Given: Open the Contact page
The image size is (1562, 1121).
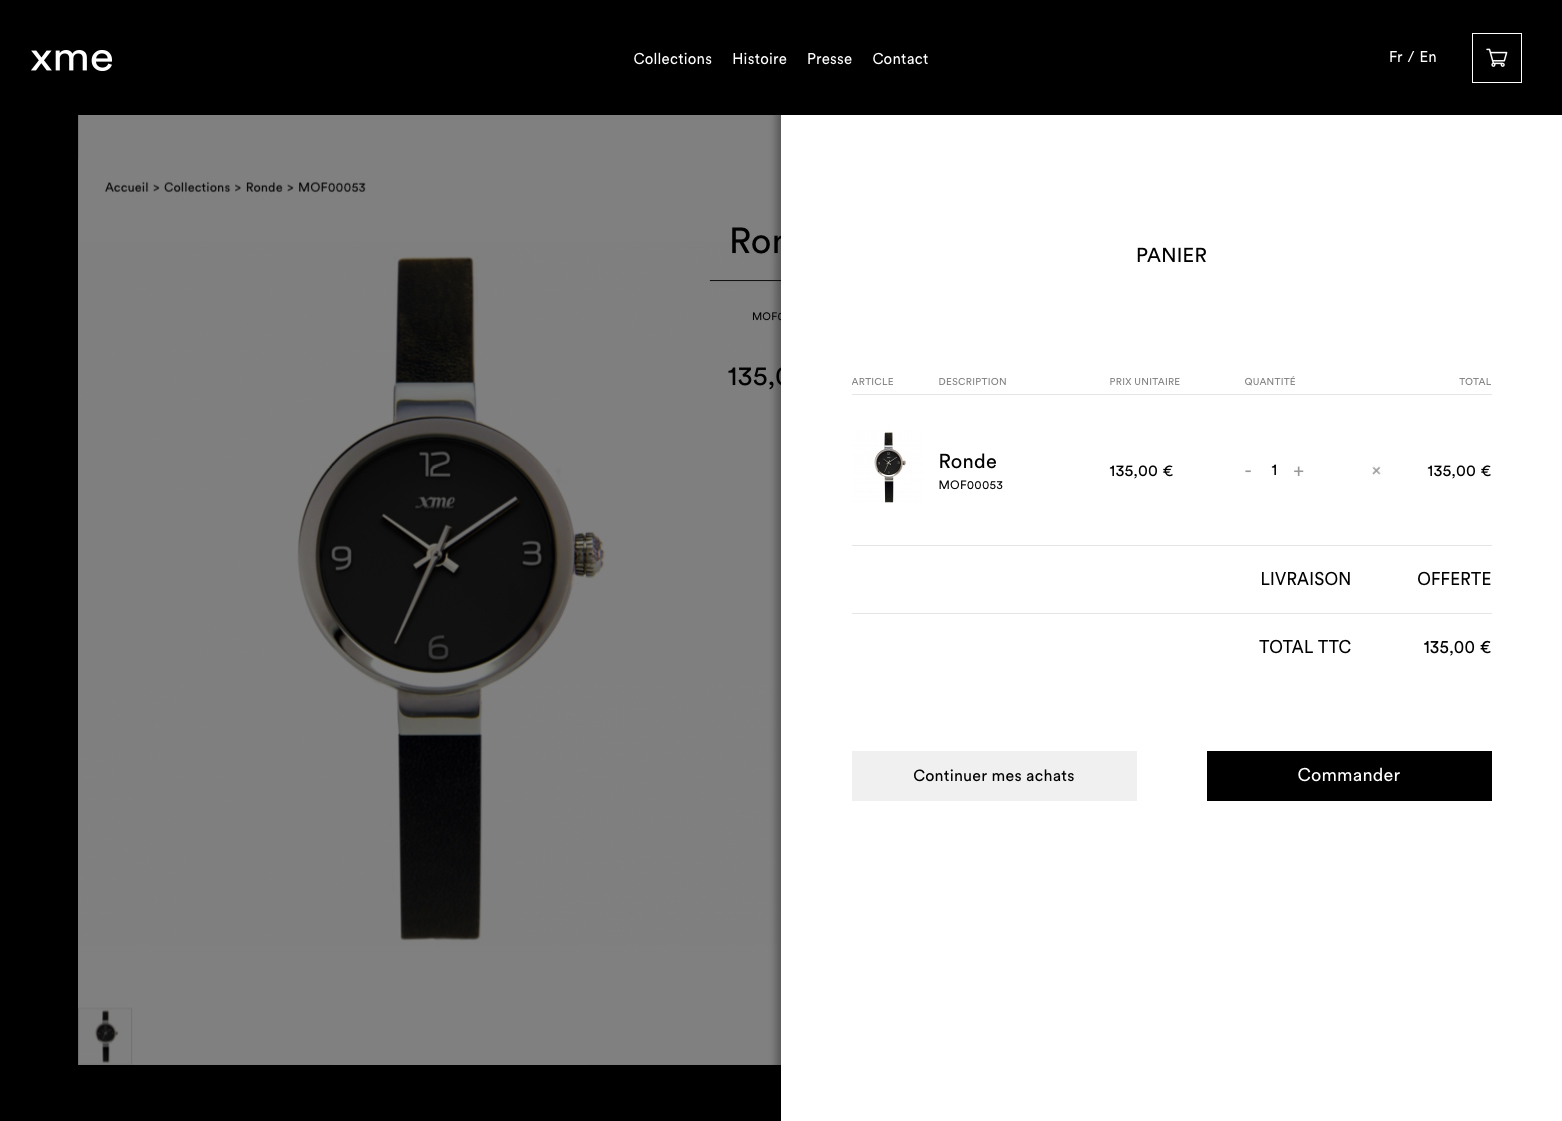Looking at the screenshot, I should tap(900, 59).
